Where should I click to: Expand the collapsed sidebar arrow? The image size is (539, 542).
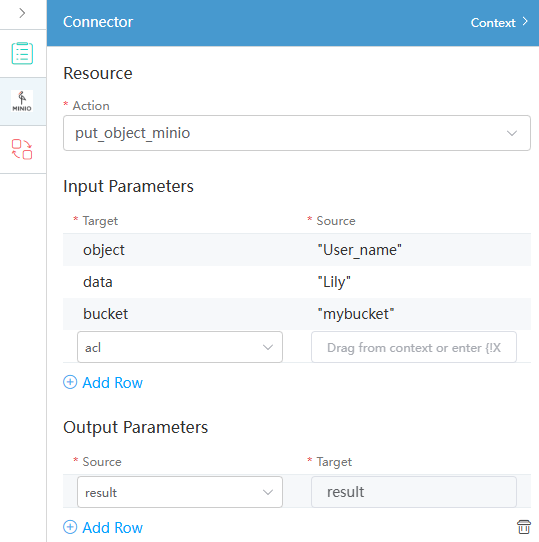pyautogui.click(x=22, y=13)
